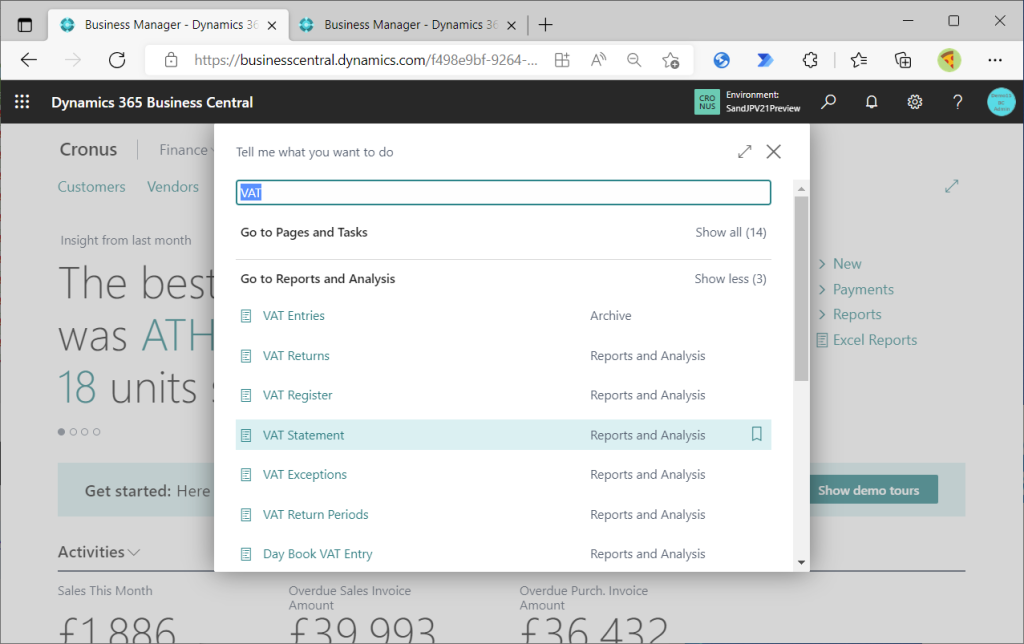
Task: Open the VAT Exceptions result
Action: pos(305,475)
